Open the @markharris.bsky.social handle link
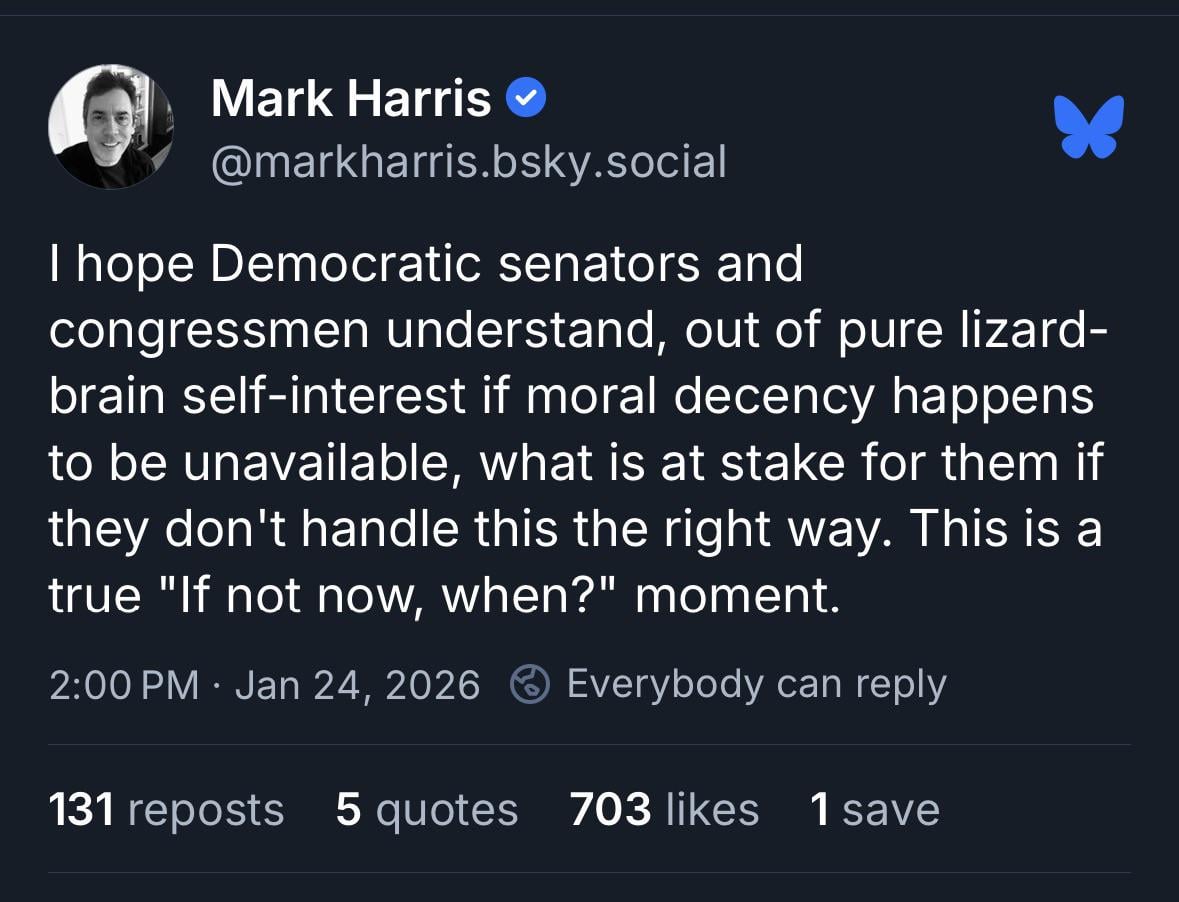Image resolution: width=1179 pixels, height=902 pixels. pos(468,161)
